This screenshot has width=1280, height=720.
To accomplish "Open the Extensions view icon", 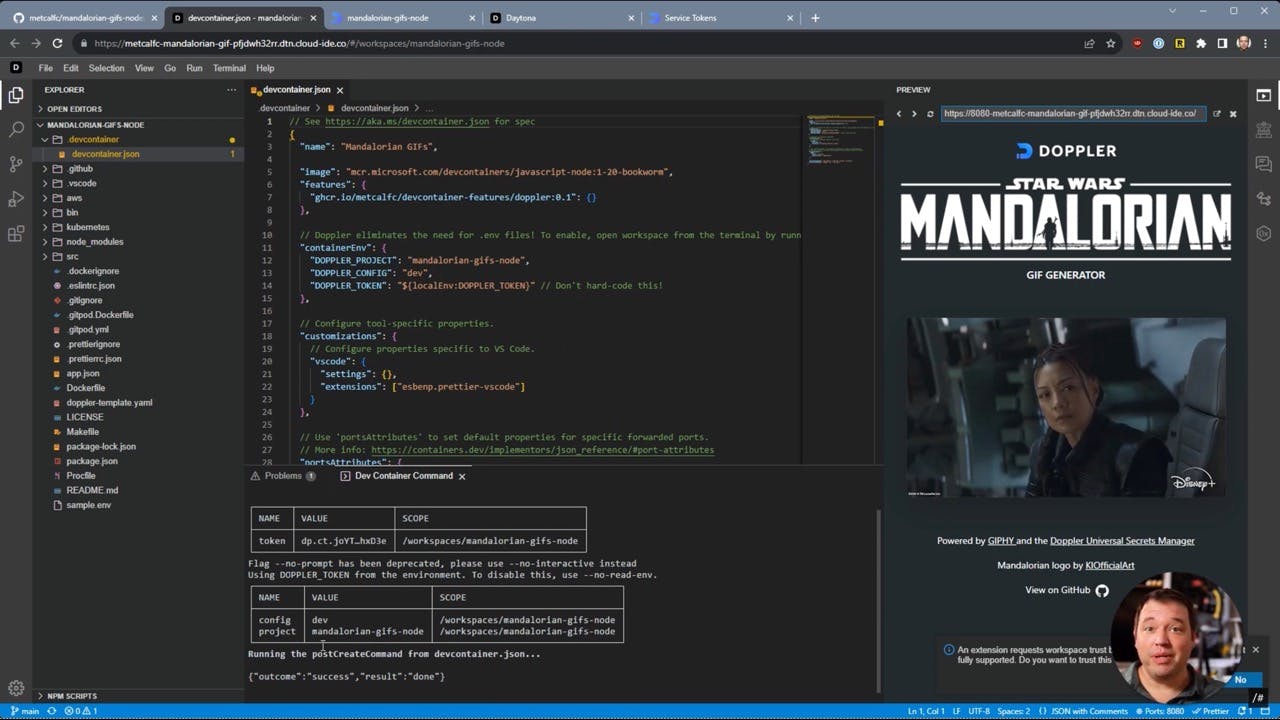I will pos(16,234).
